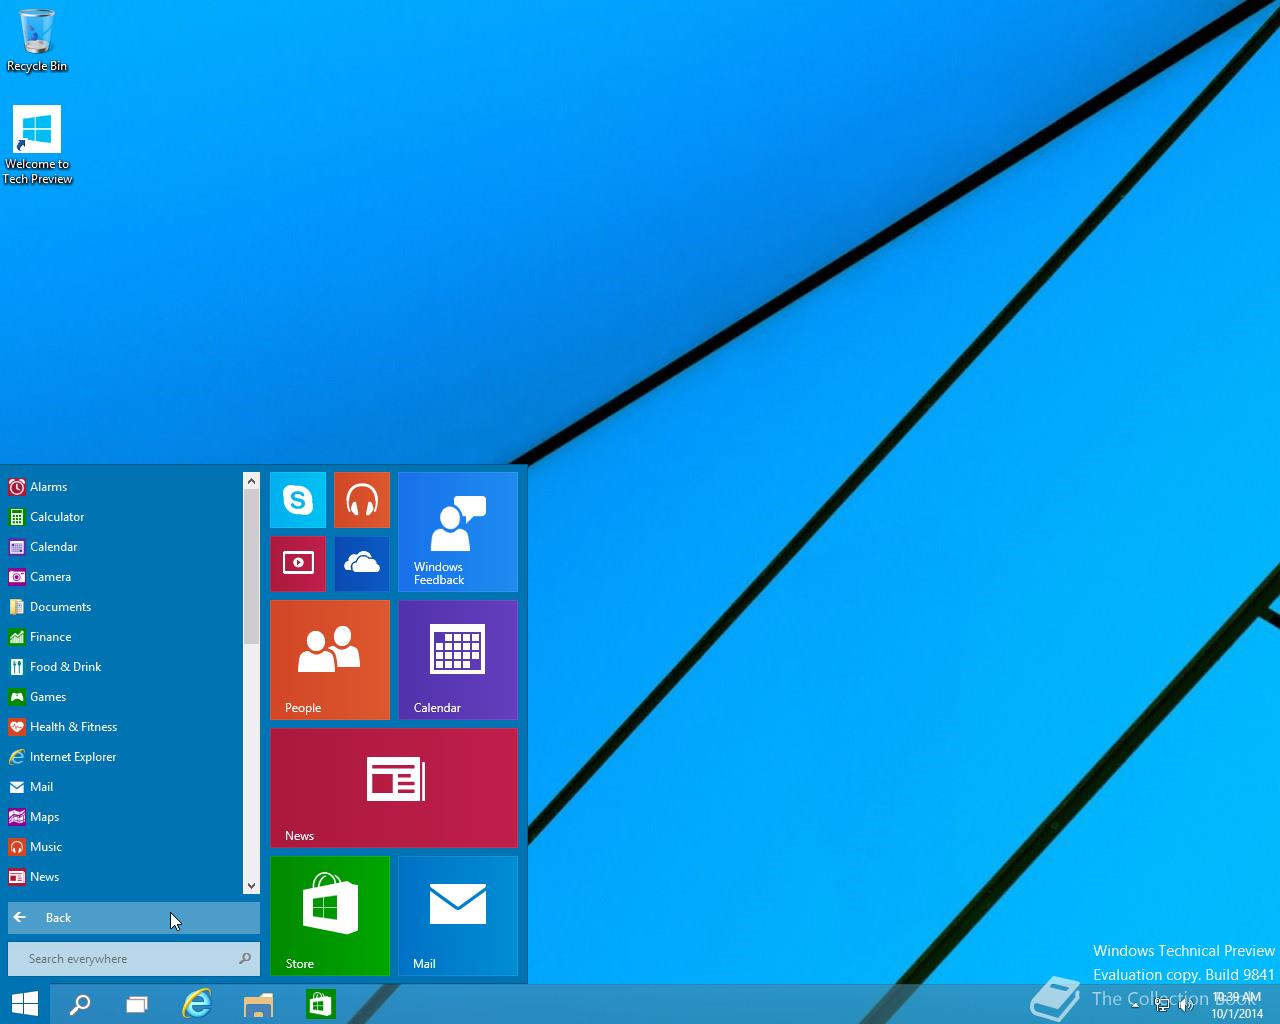The width and height of the screenshot is (1280, 1024).
Task: Open Health & Fitness app
Action: [123, 727]
